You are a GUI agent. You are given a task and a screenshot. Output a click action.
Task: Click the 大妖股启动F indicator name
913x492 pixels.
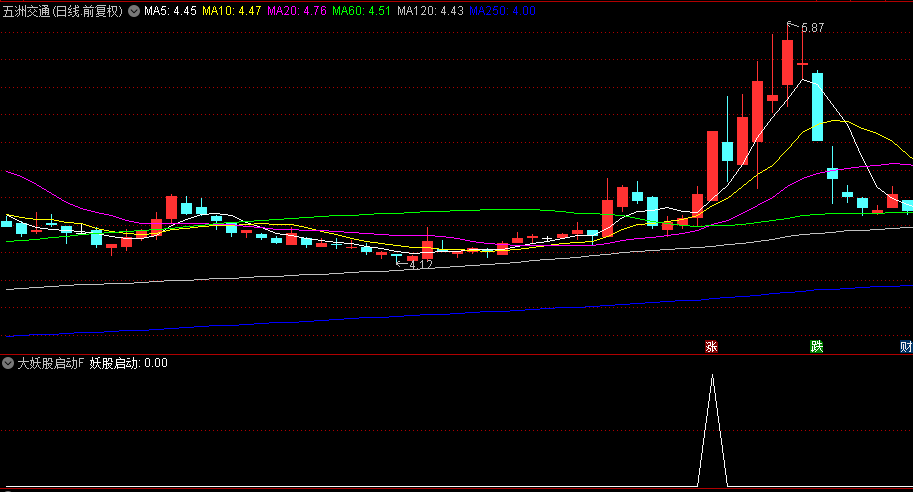point(51,363)
